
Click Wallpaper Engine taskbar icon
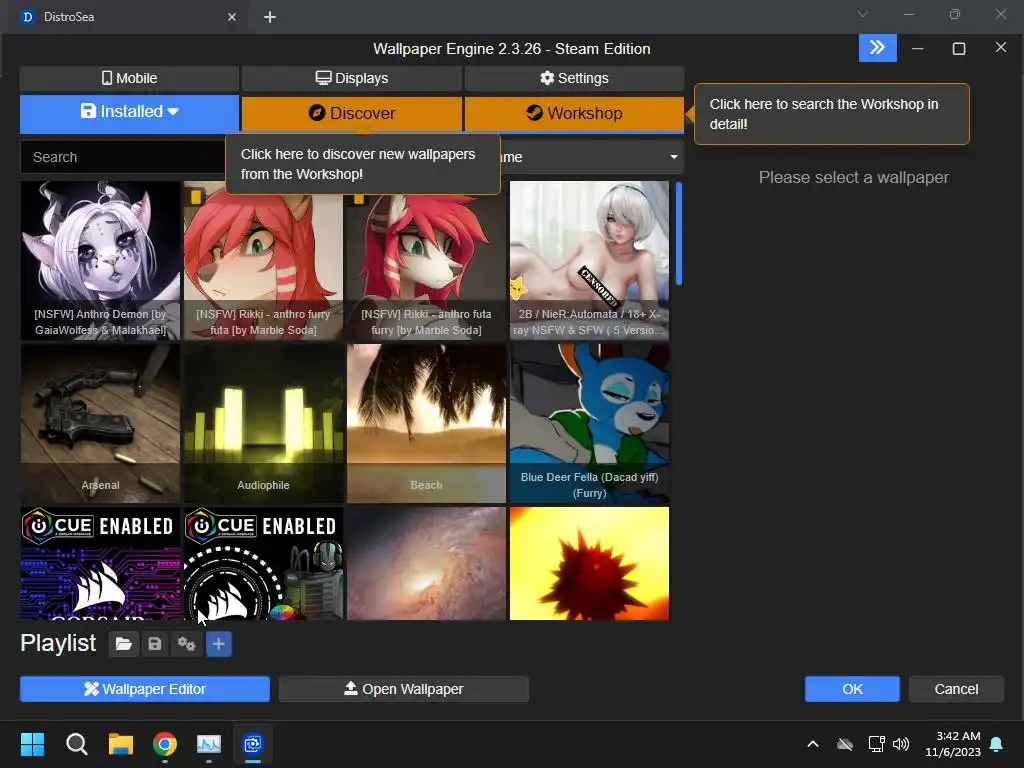coord(253,744)
